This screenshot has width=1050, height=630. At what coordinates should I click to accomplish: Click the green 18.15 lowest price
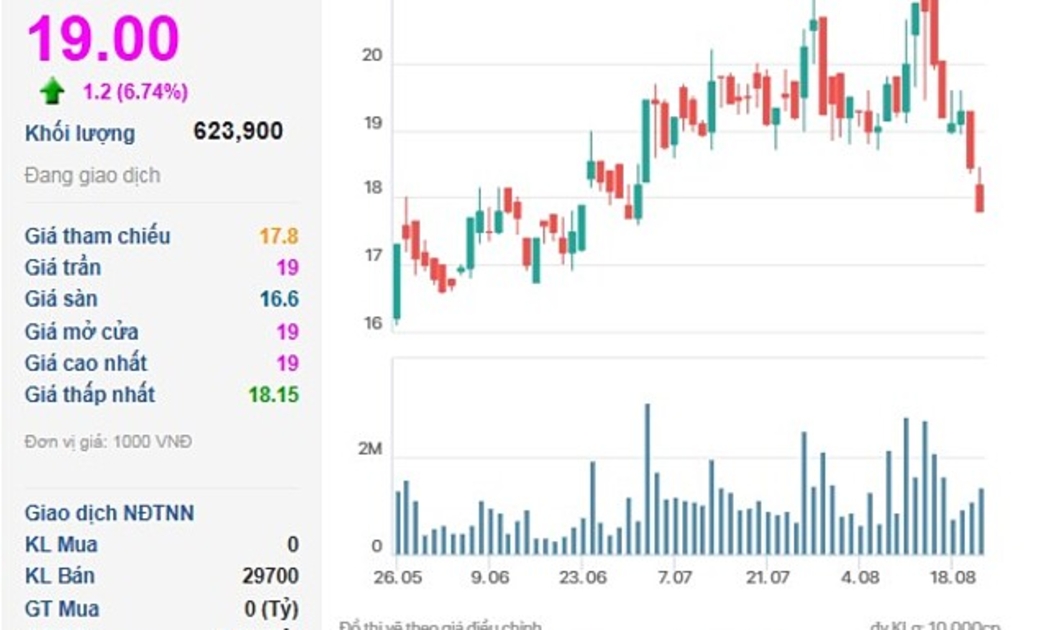pyautogui.click(x=273, y=394)
